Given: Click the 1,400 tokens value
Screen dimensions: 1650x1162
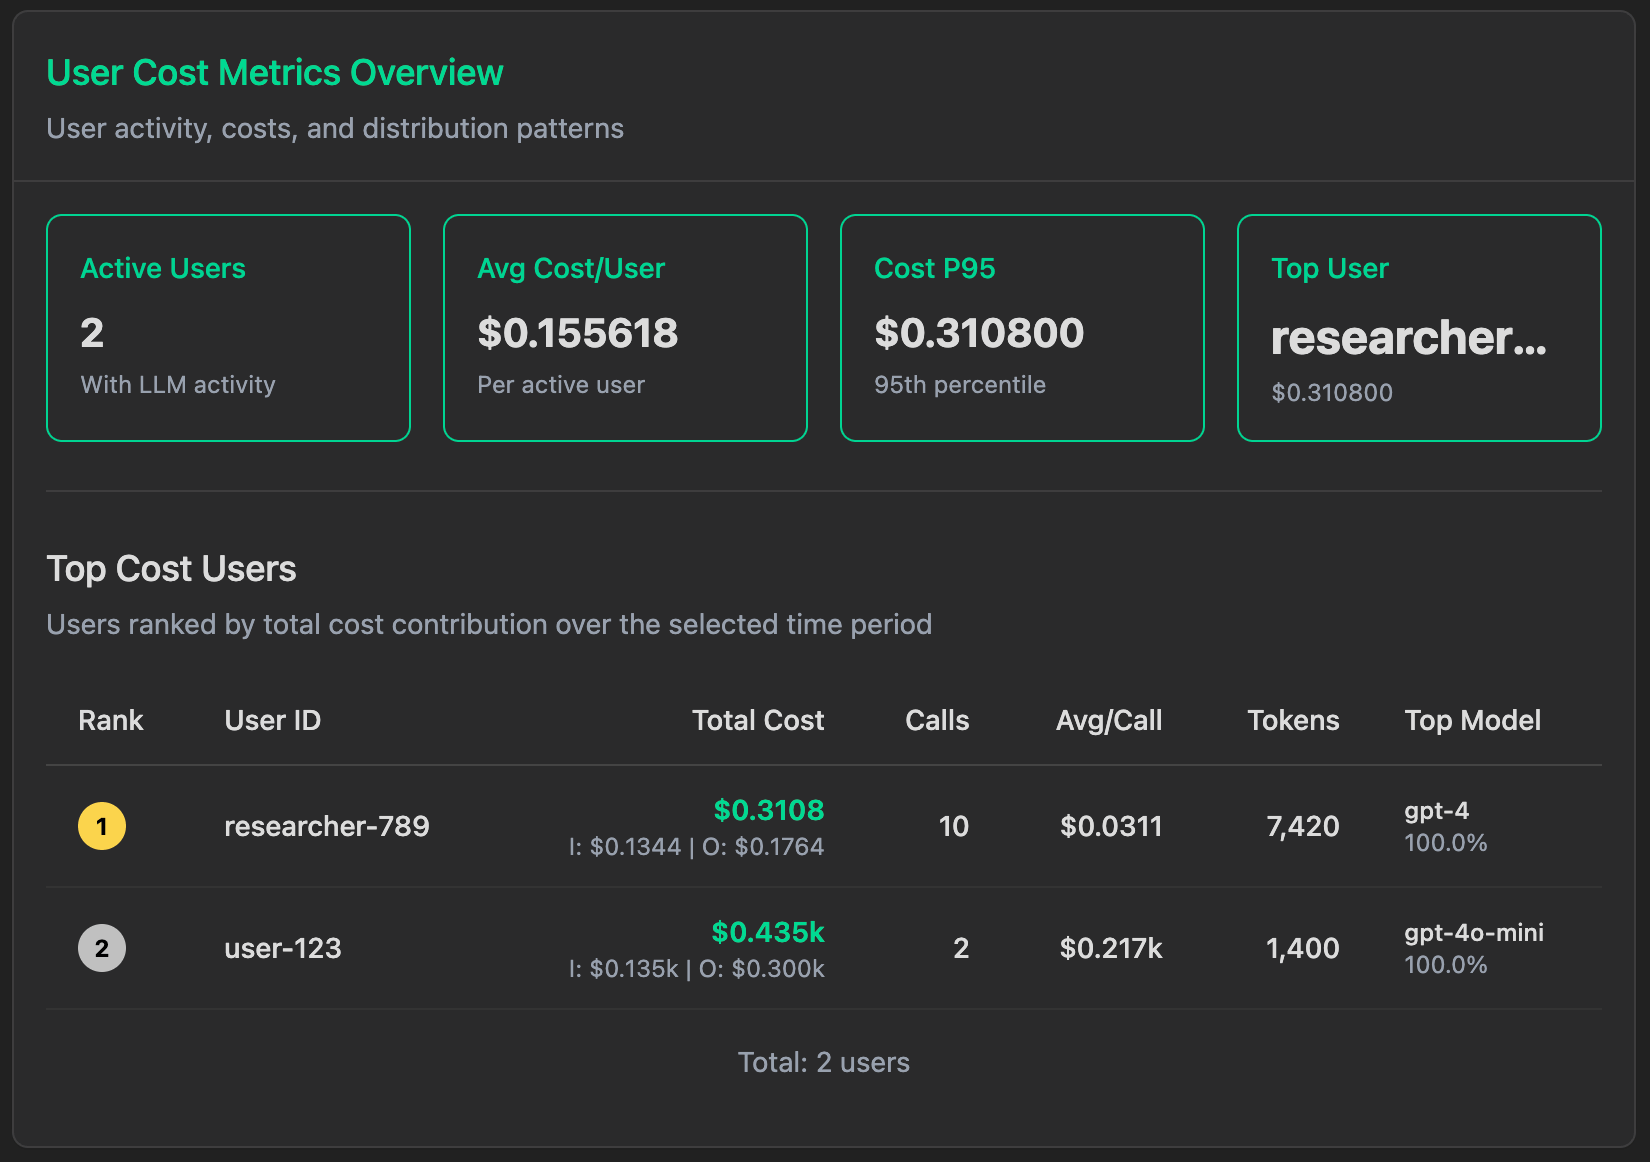Looking at the screenshot, I should [1303, 948].
